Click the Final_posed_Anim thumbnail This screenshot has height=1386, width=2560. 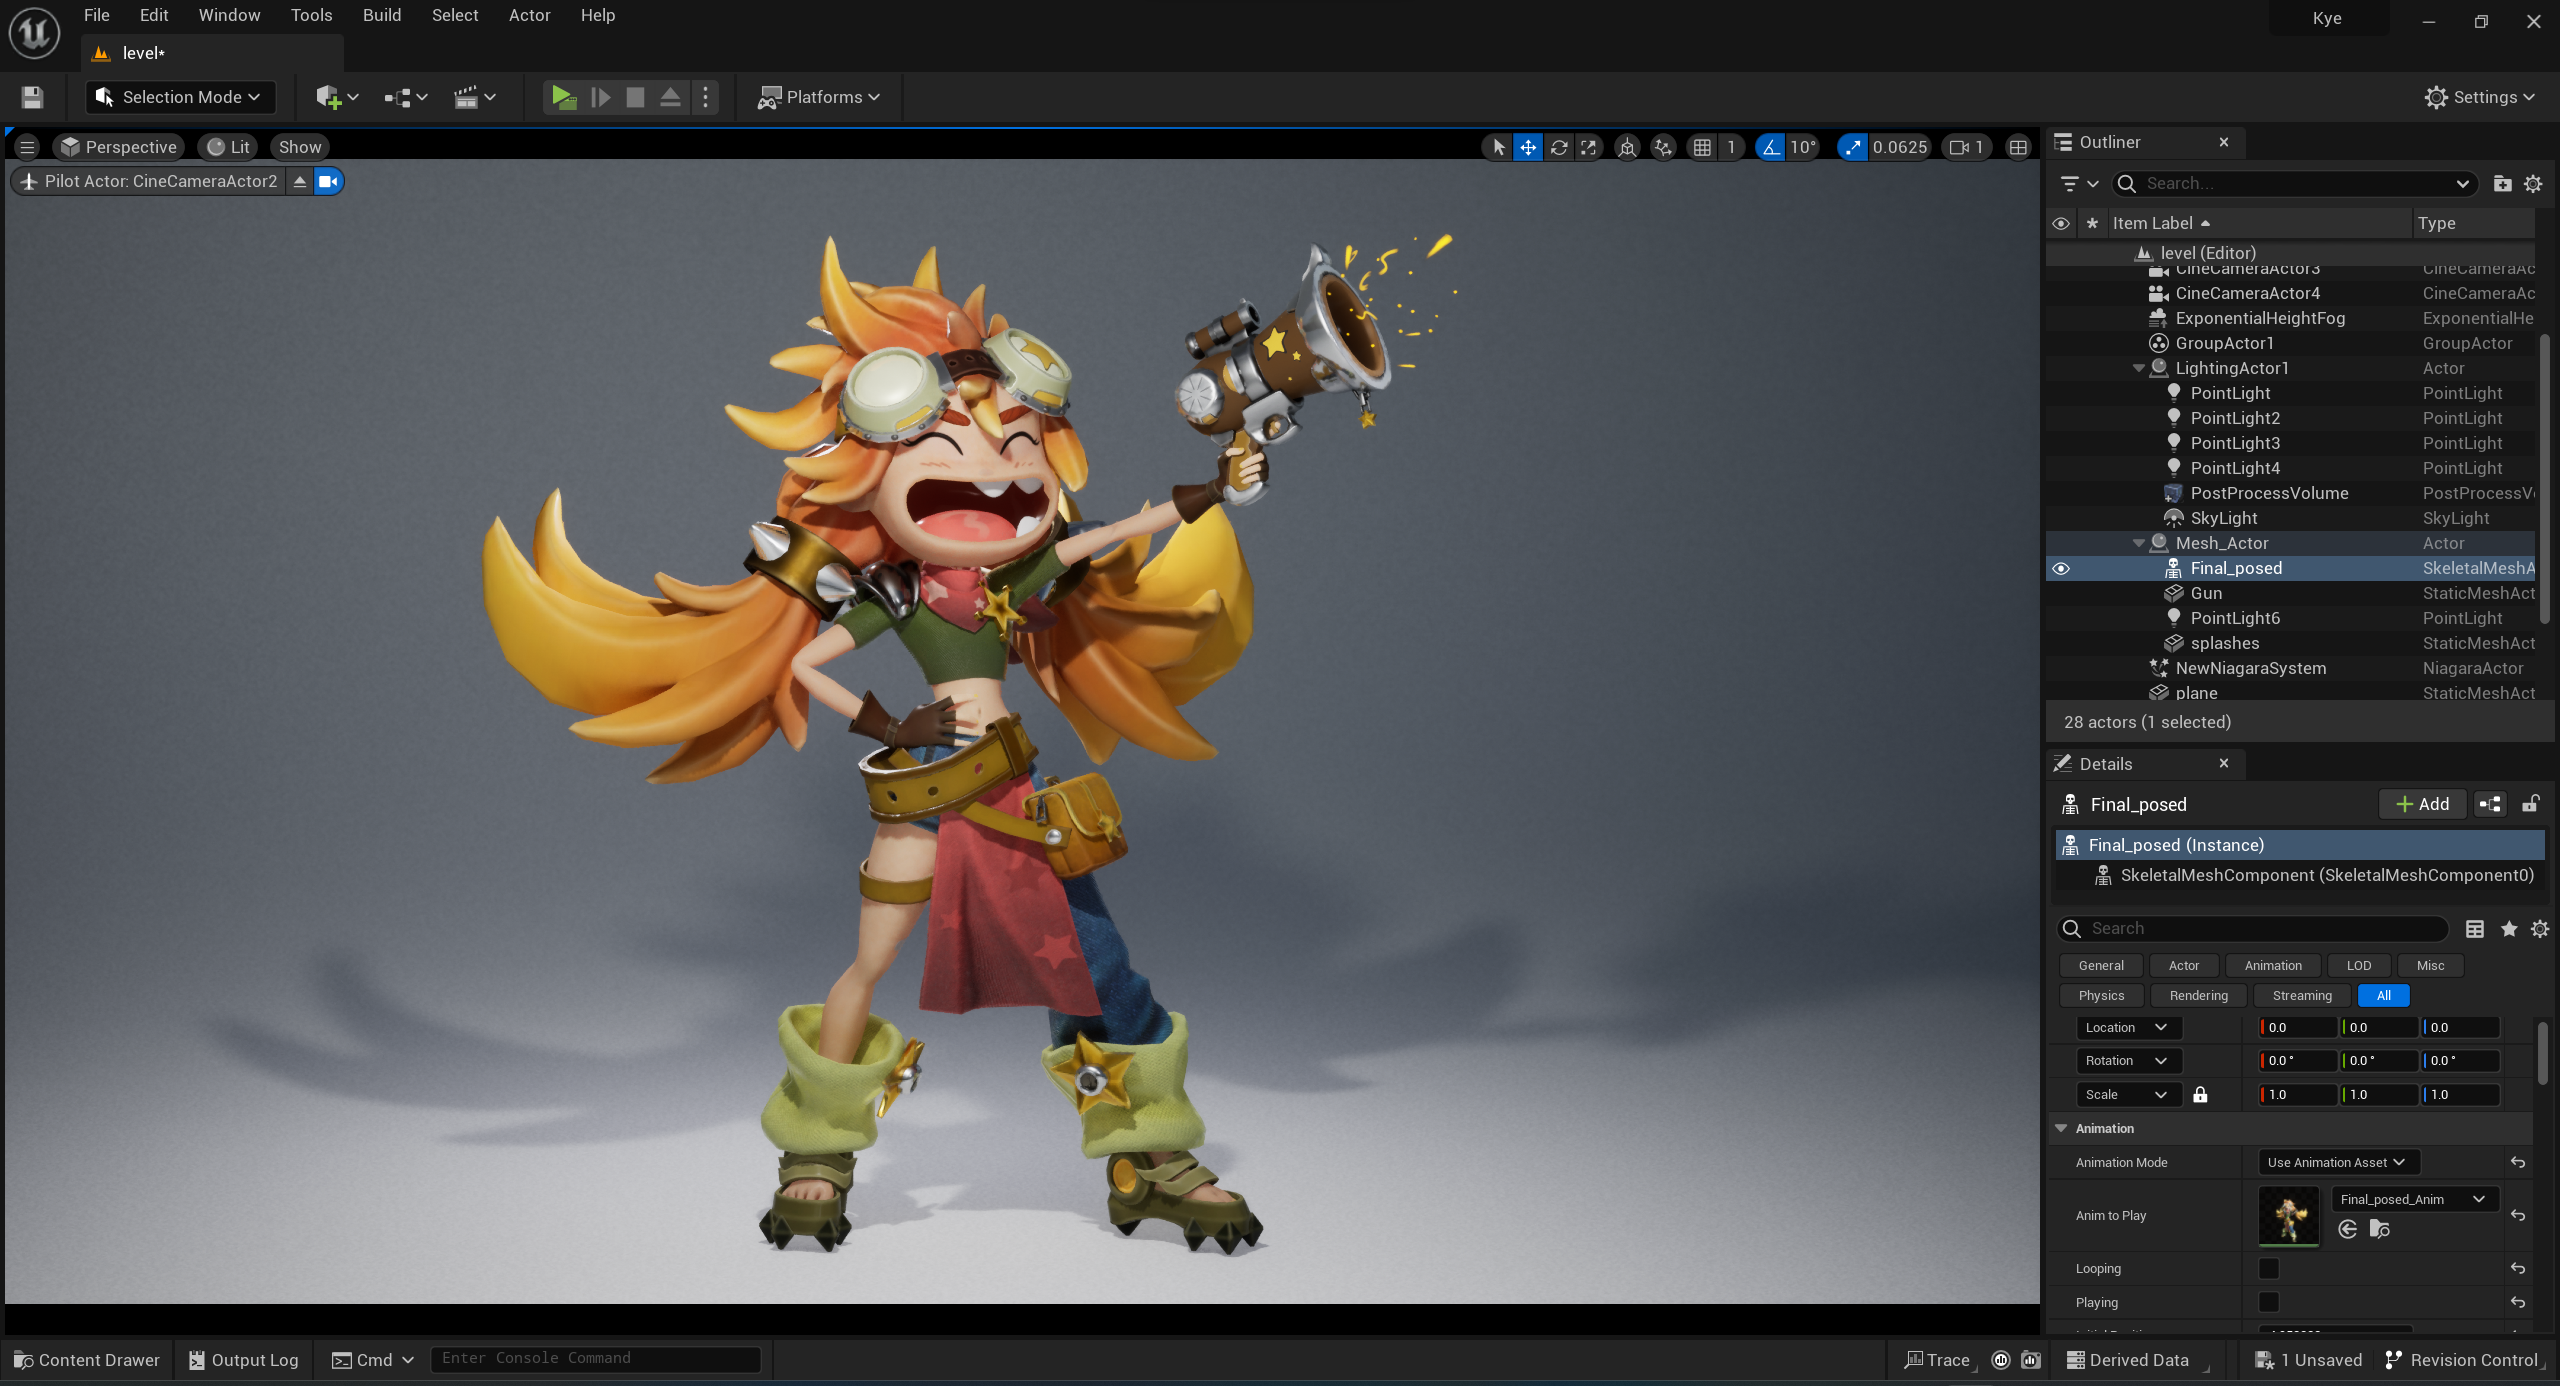coord(2288,1215)
